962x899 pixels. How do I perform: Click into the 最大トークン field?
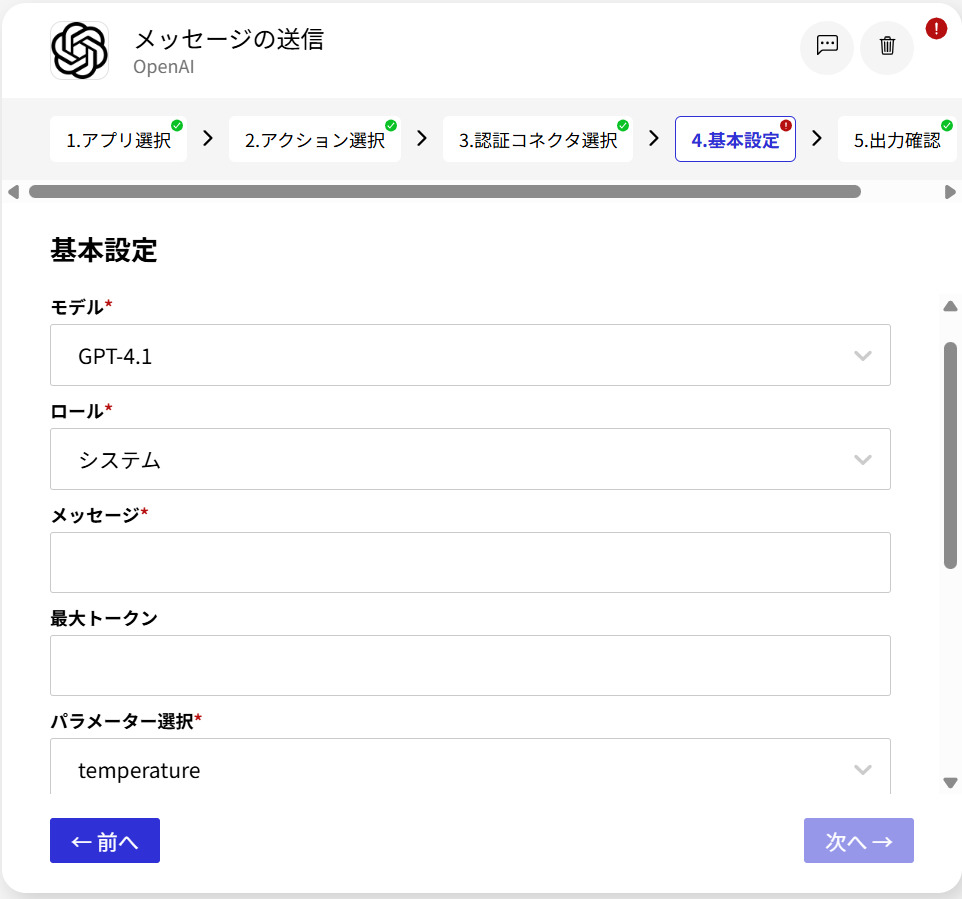pyautogui.click(x=470, y=665)
